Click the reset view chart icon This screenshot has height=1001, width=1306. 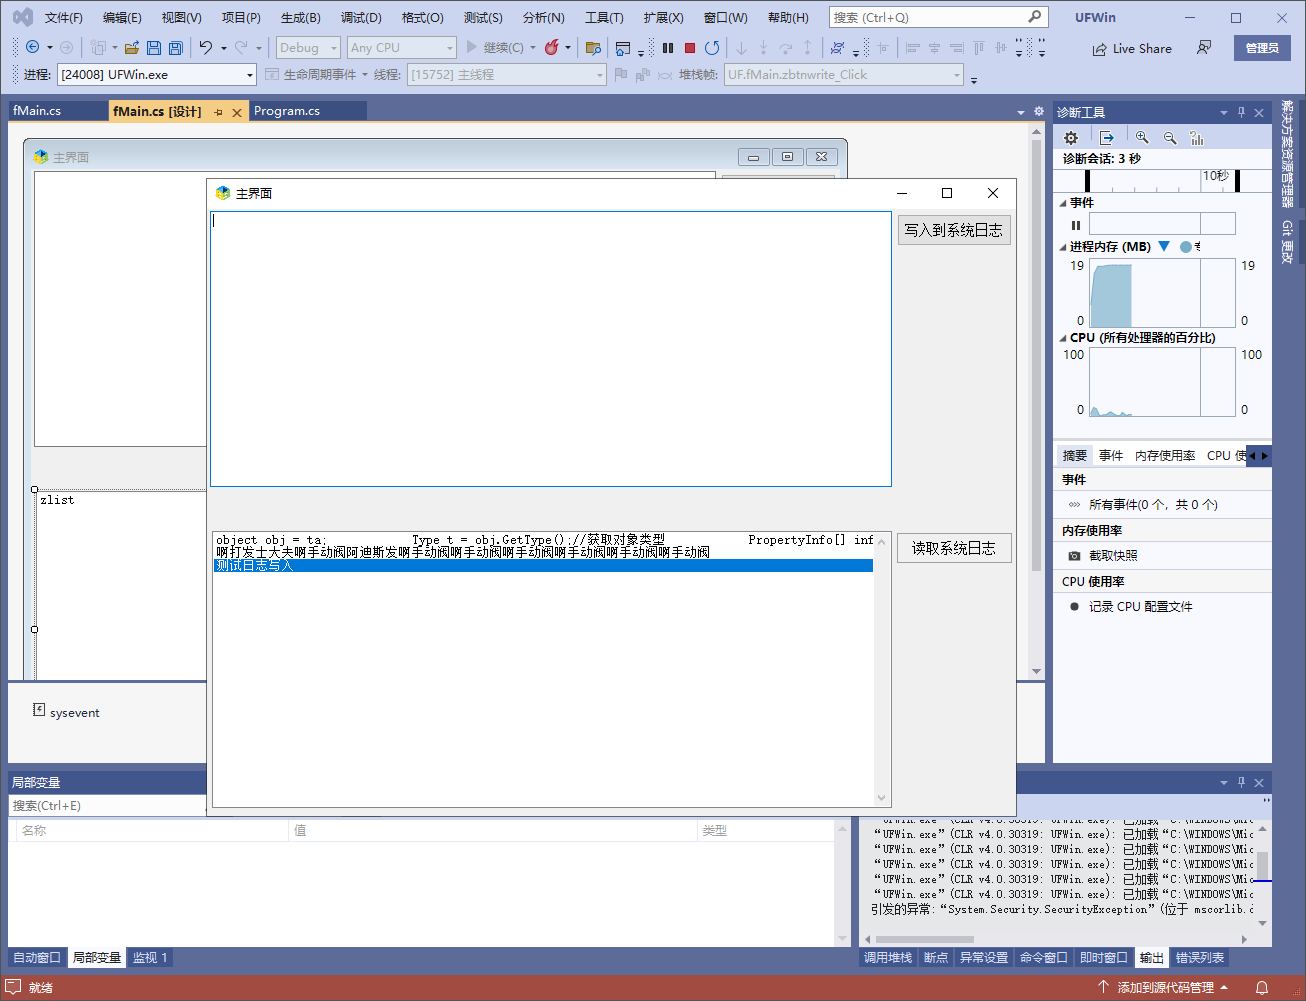coord(1197,138)
